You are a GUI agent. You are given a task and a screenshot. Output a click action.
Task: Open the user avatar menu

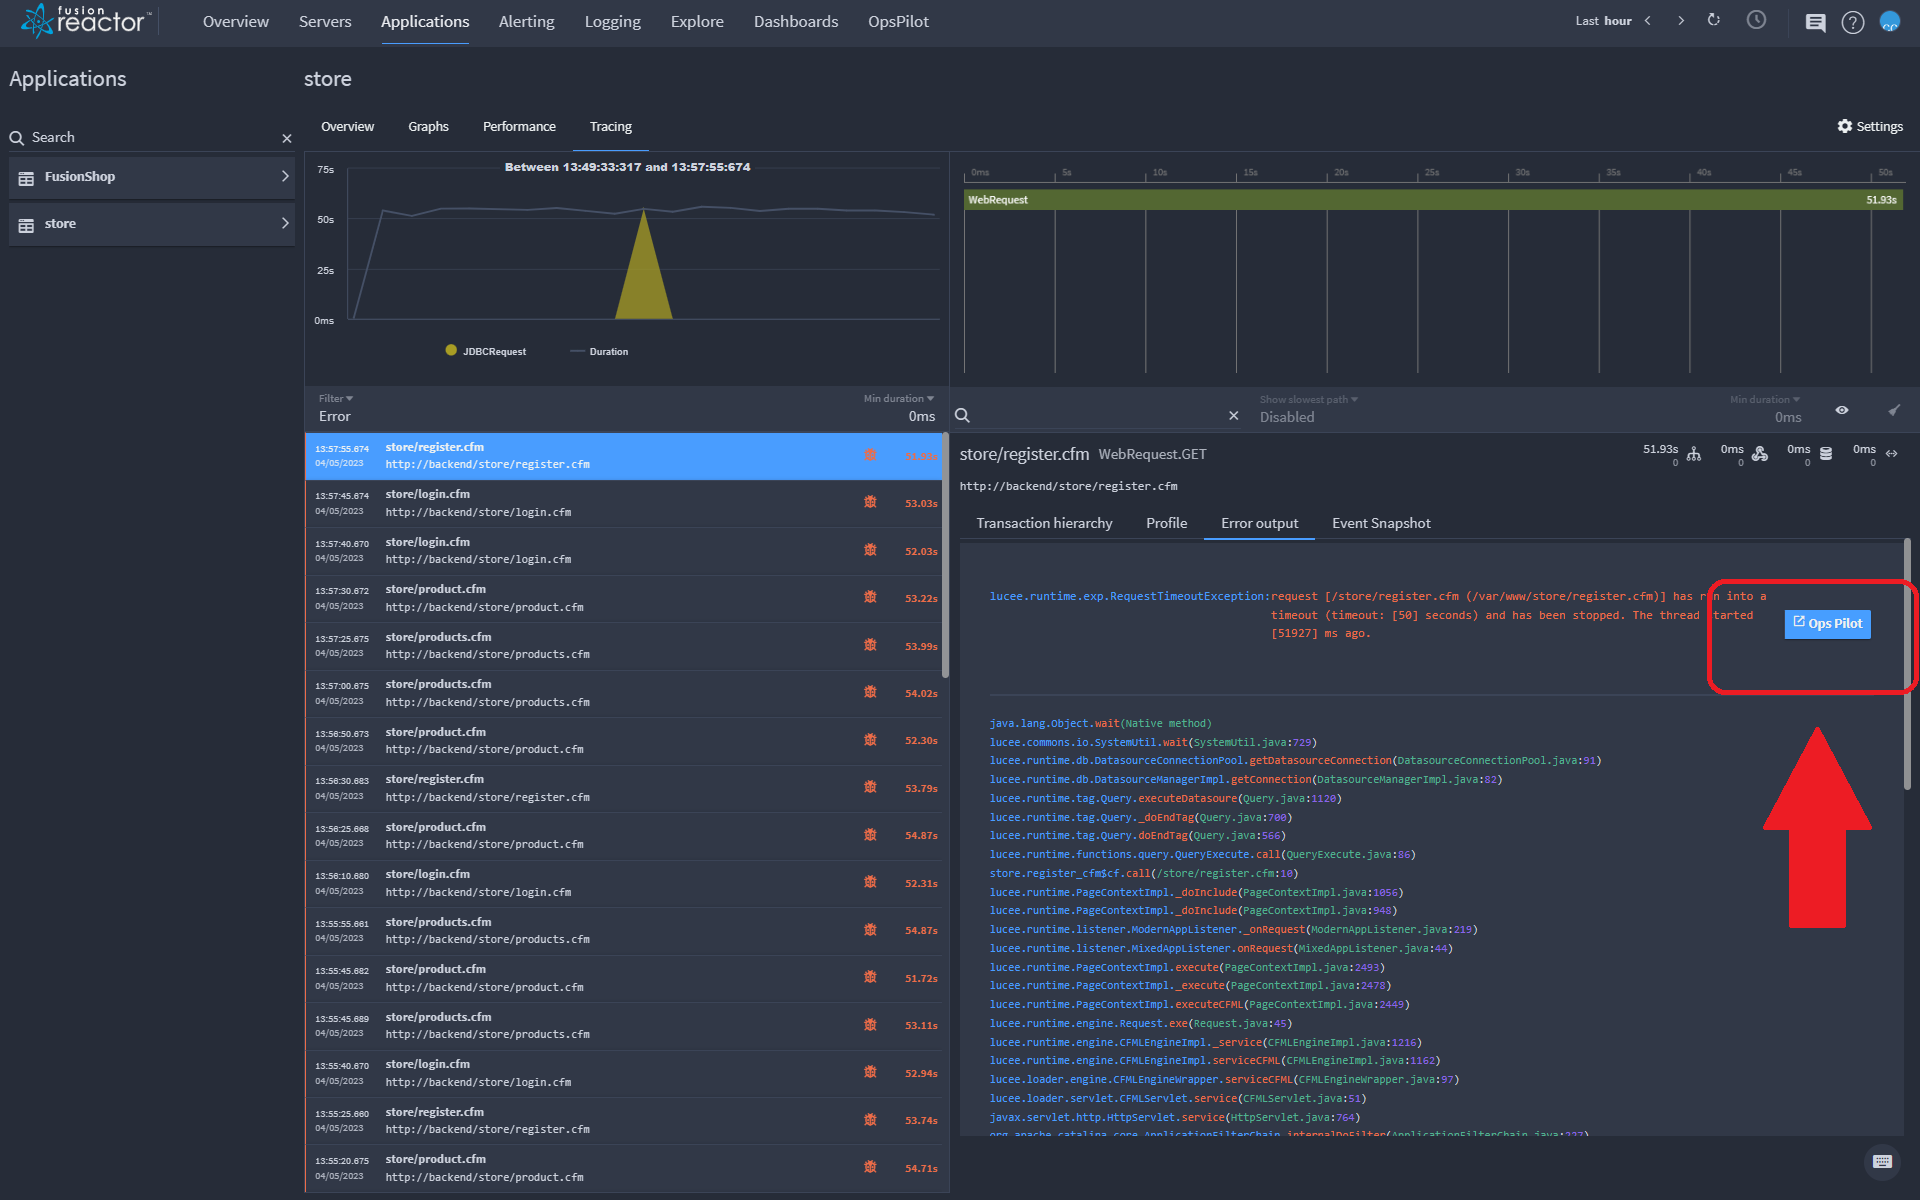1889,21
